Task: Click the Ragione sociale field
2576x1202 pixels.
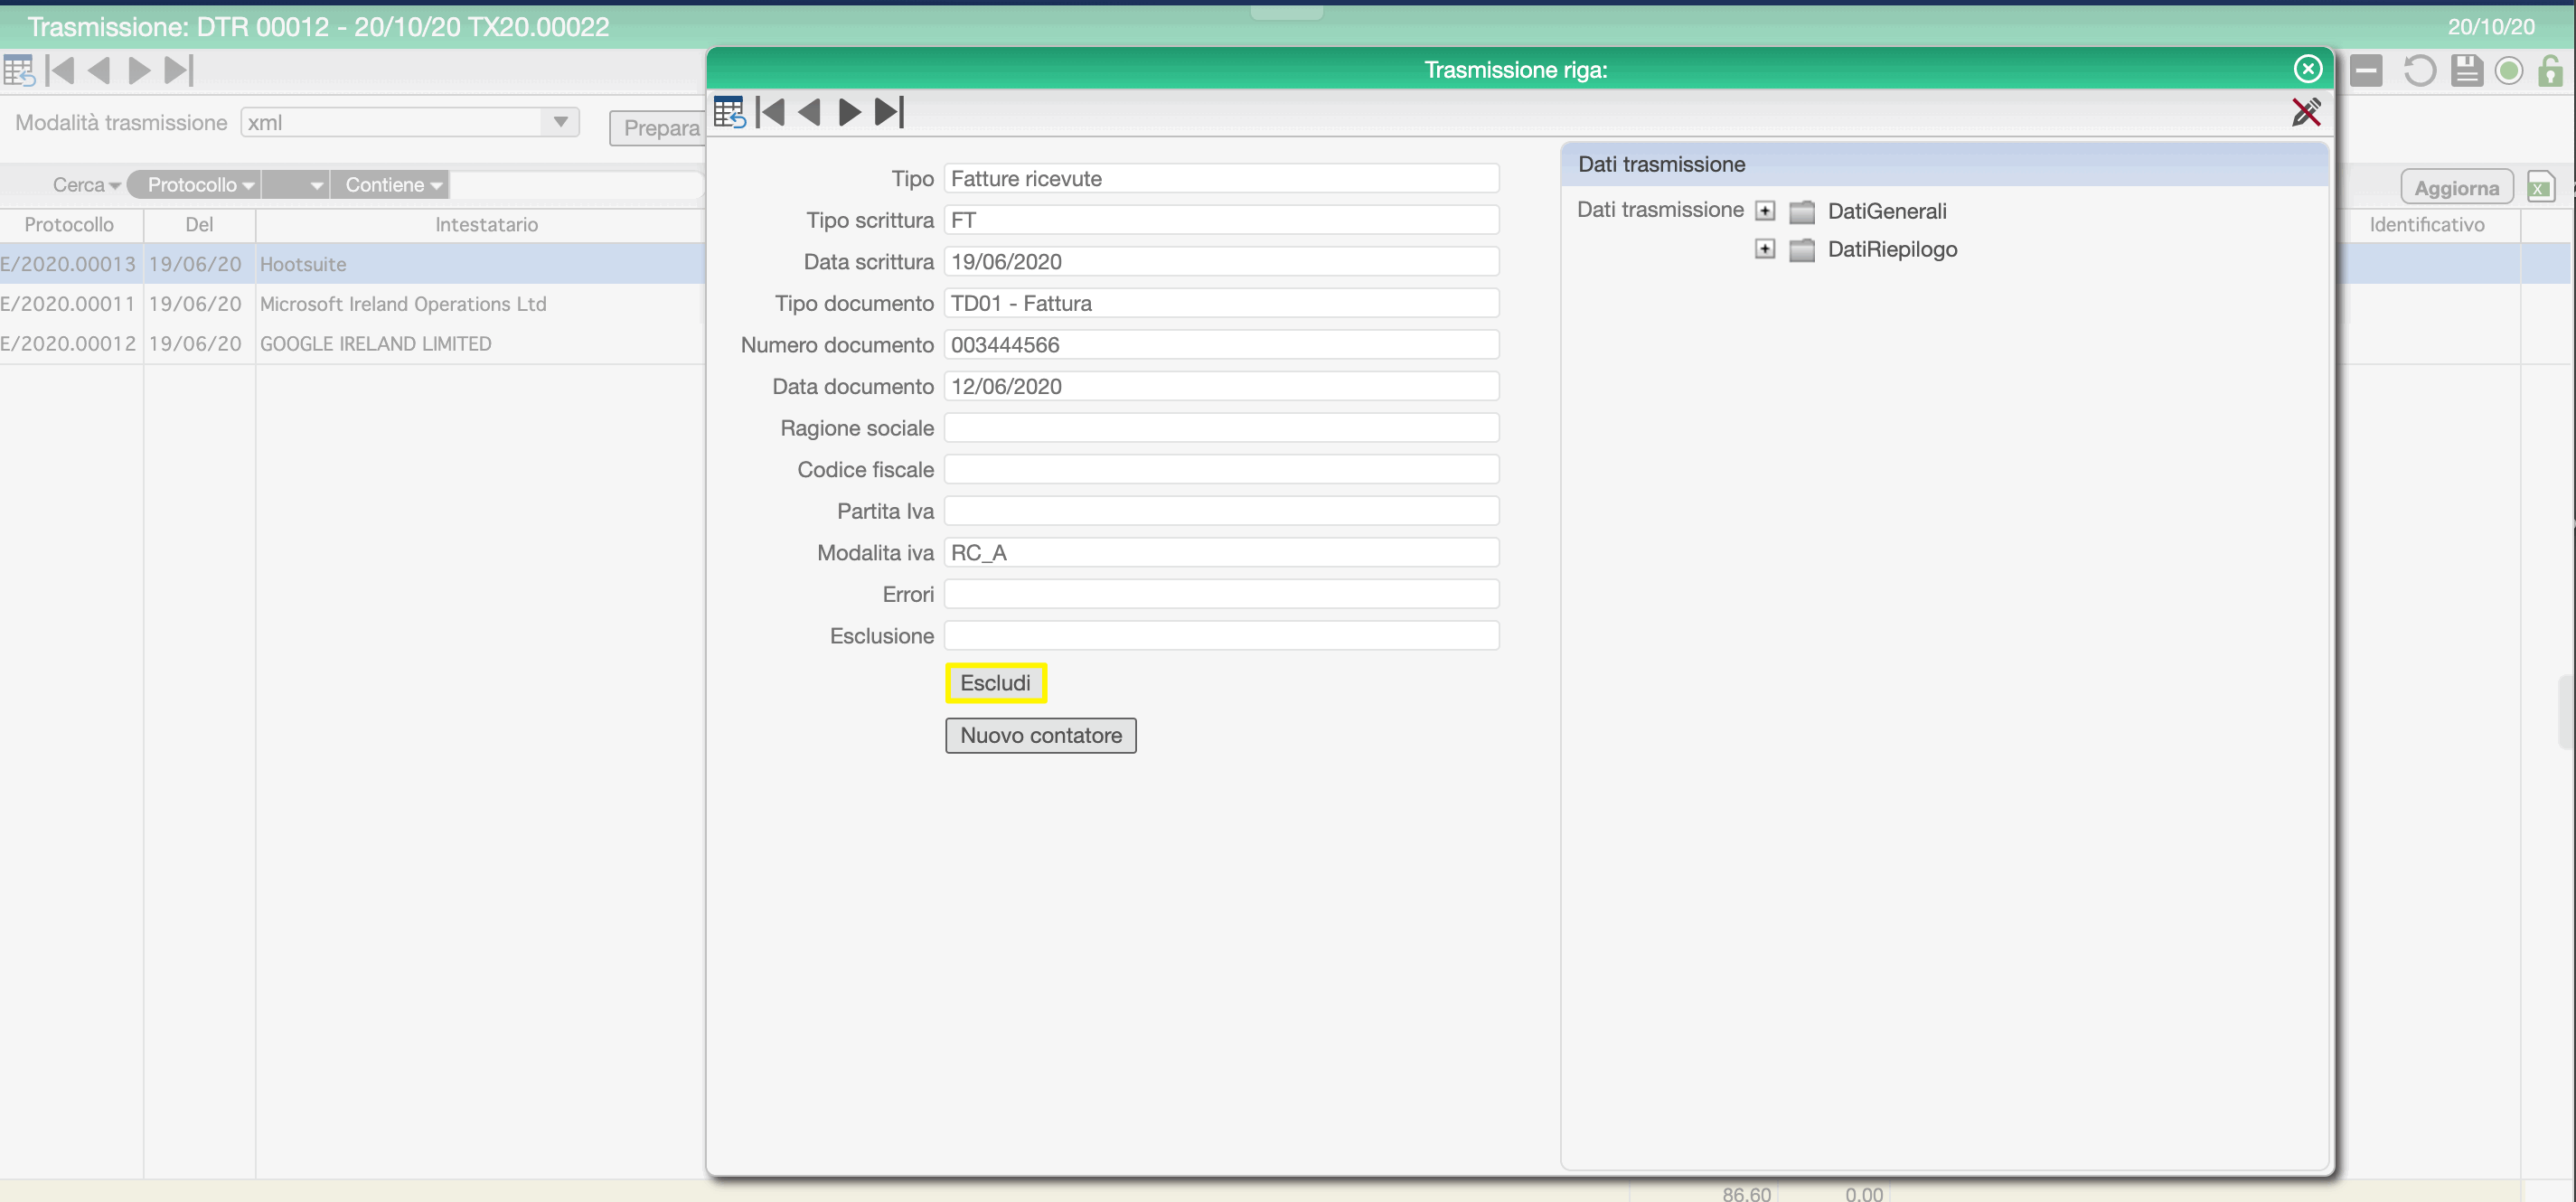Action: 1221,428
